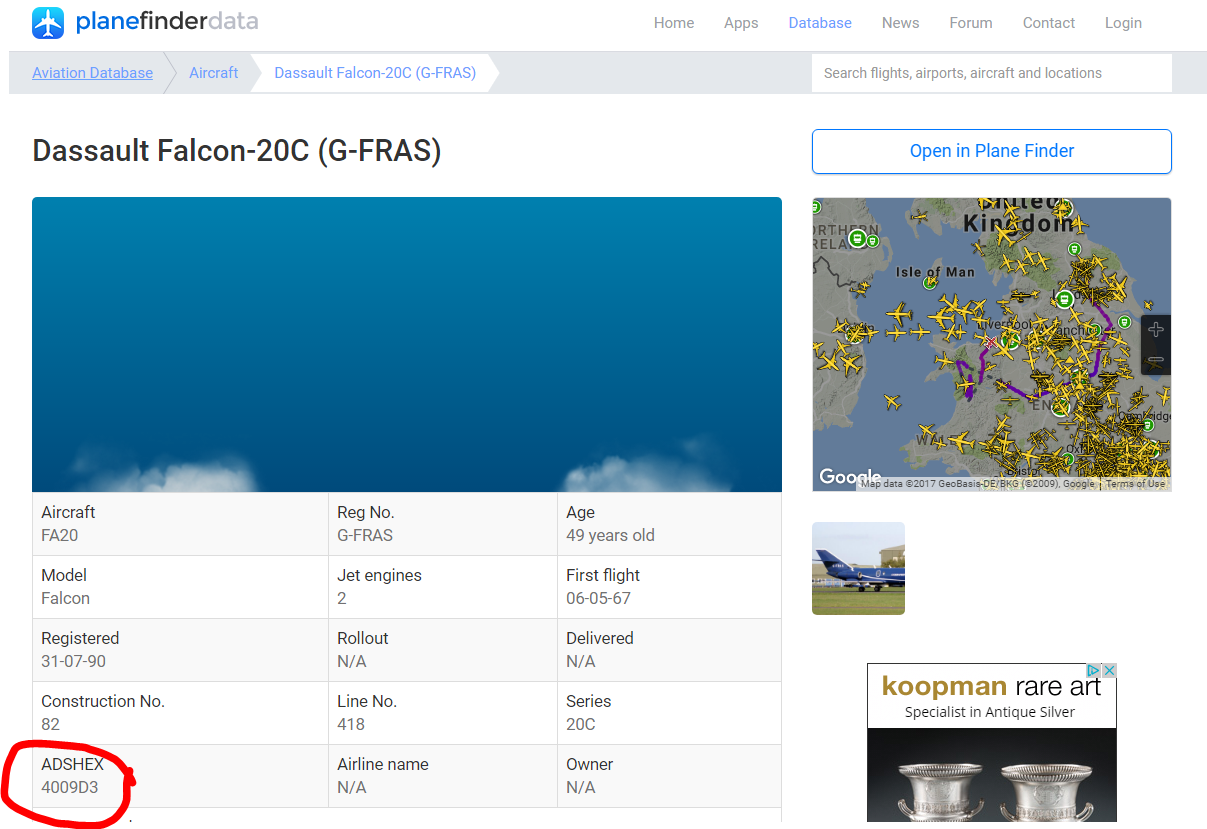Select the Database navigation item
The image size is (1207, 829).
pyautogui.click(x=819, y=23)
